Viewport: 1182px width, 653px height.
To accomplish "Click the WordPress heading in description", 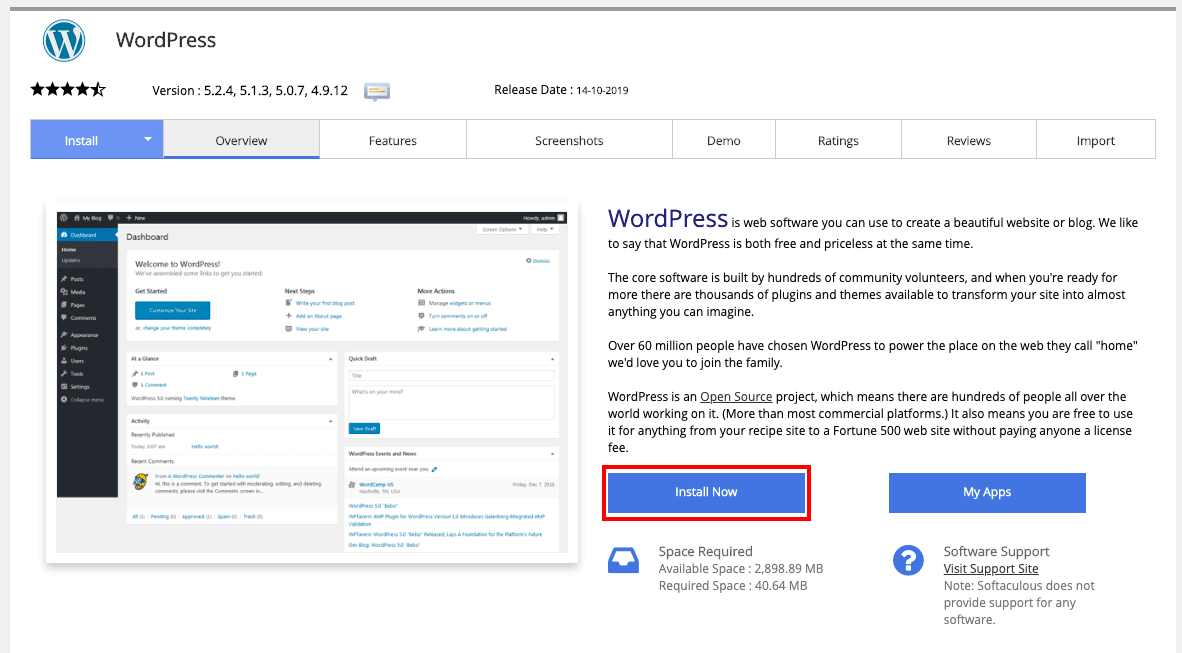I will 668,219.
